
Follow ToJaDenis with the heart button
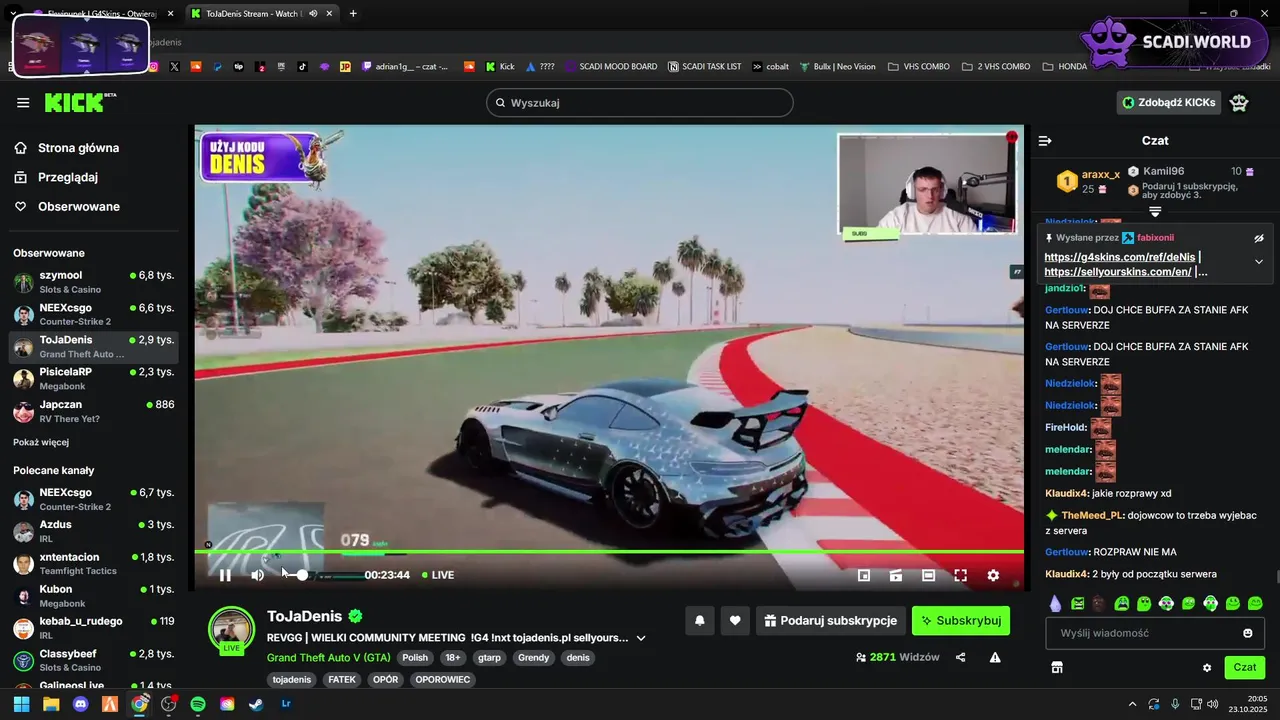pyautogui.click(x=735, y=620)
